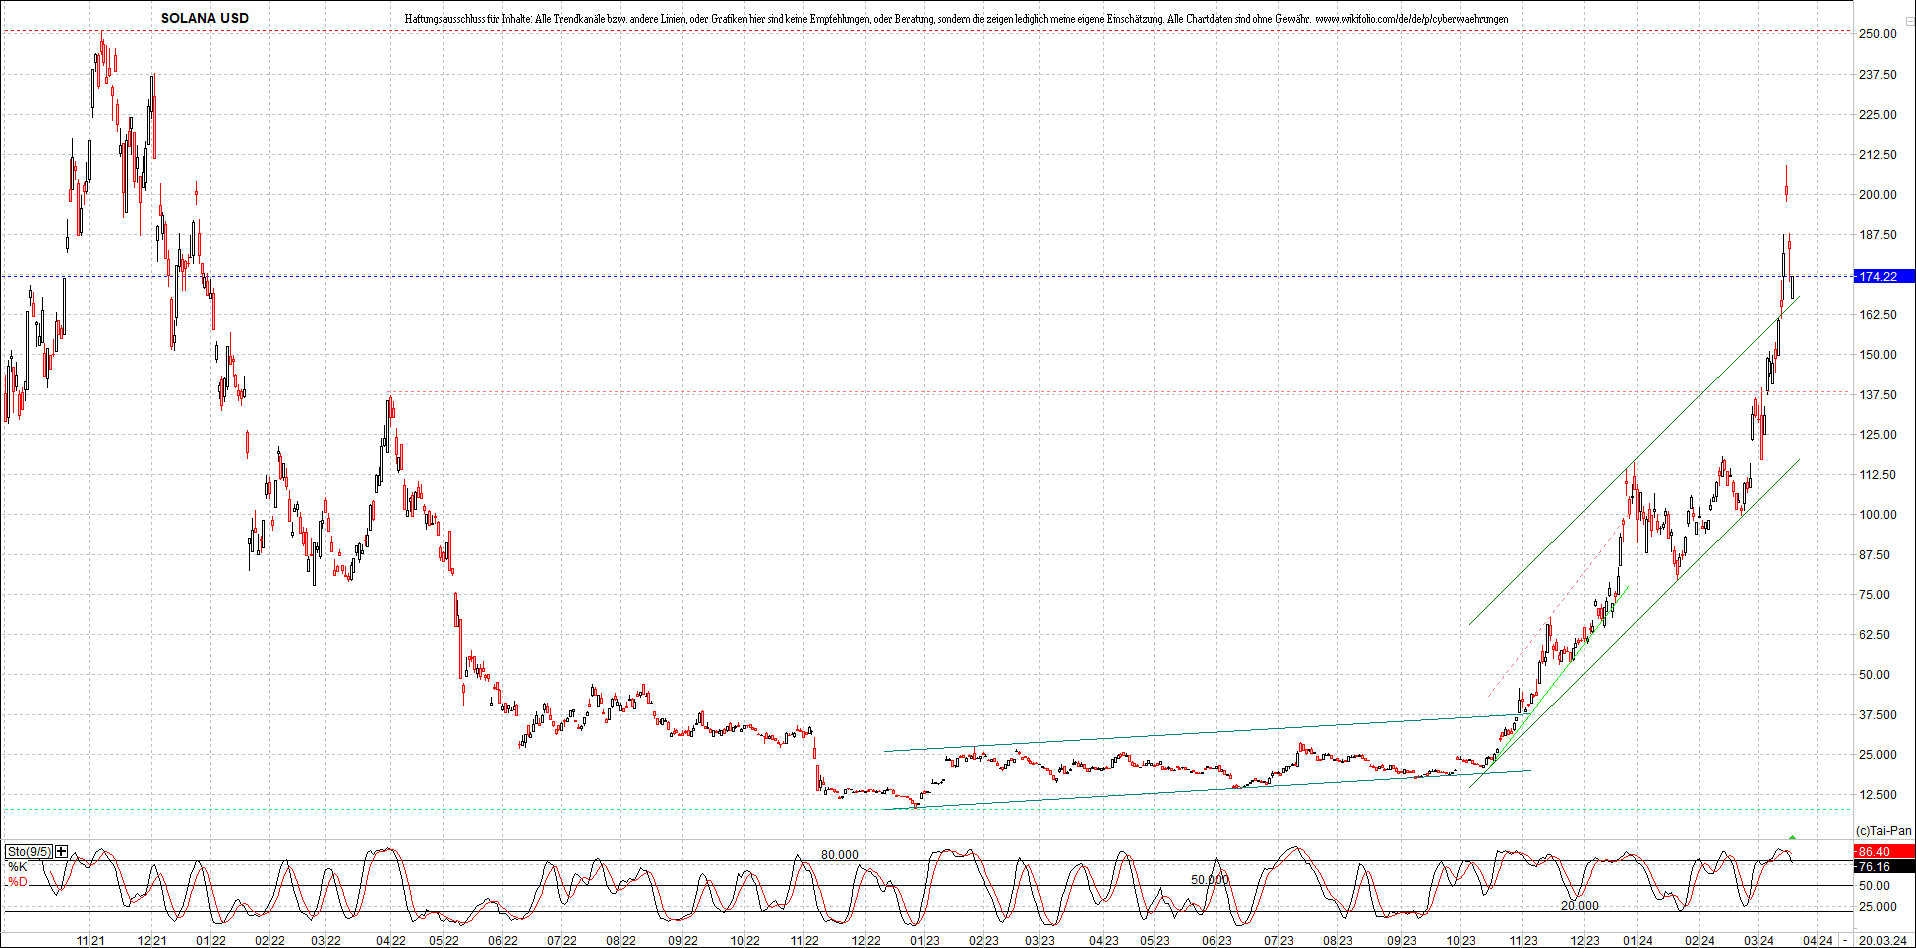Click the 150.00 price axis label
The width and height of the screenshot is (1916, 948).
pos(1878,355)
